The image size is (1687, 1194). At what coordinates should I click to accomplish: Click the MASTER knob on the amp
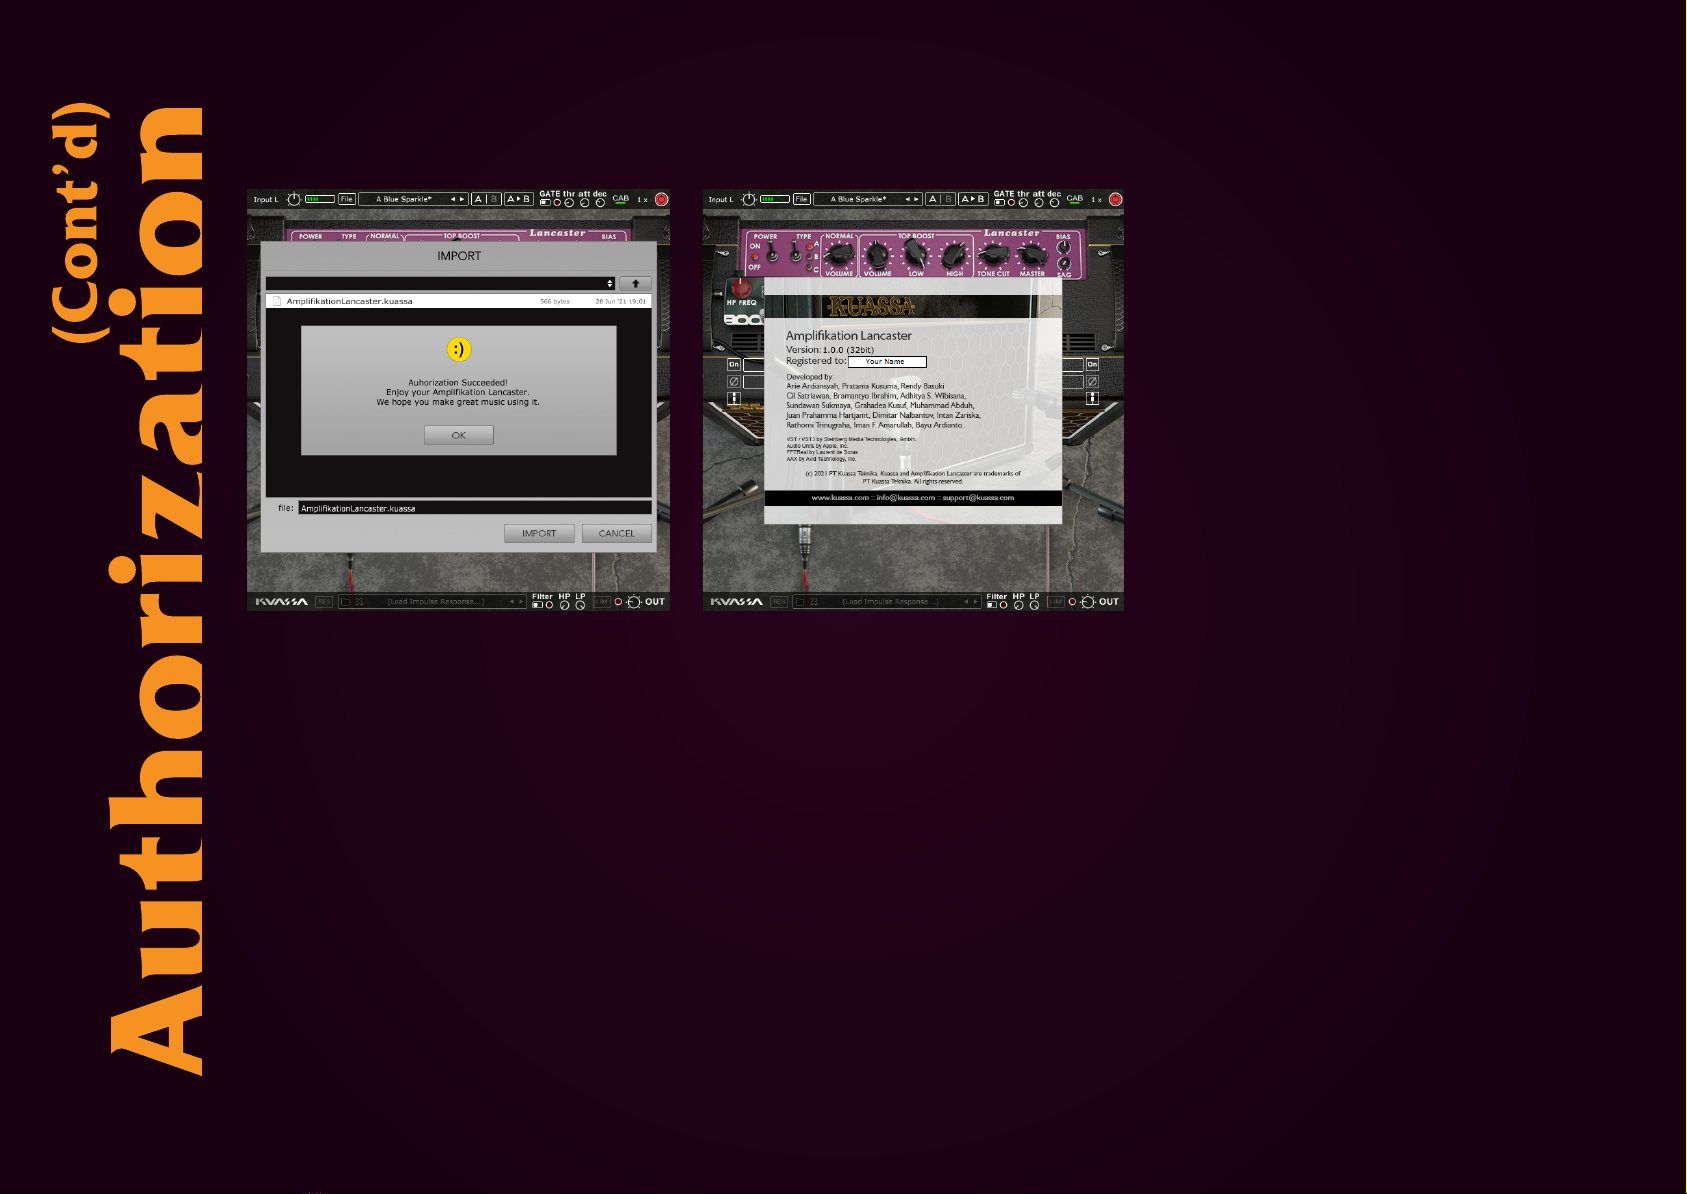point(1032,253)
